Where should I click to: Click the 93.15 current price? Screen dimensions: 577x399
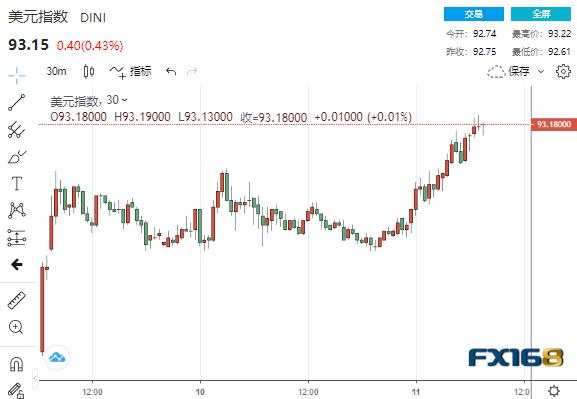(28, 45)
